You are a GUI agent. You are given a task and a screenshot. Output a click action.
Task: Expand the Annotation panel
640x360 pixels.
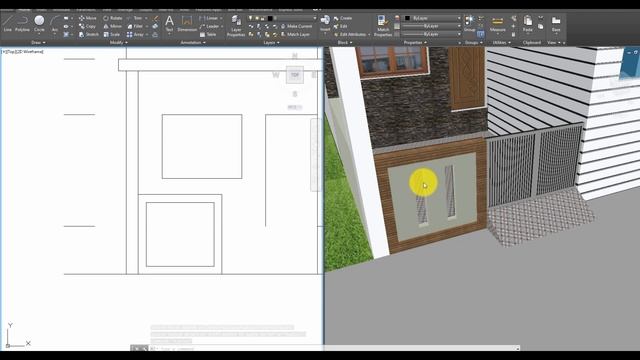point(193,42)
